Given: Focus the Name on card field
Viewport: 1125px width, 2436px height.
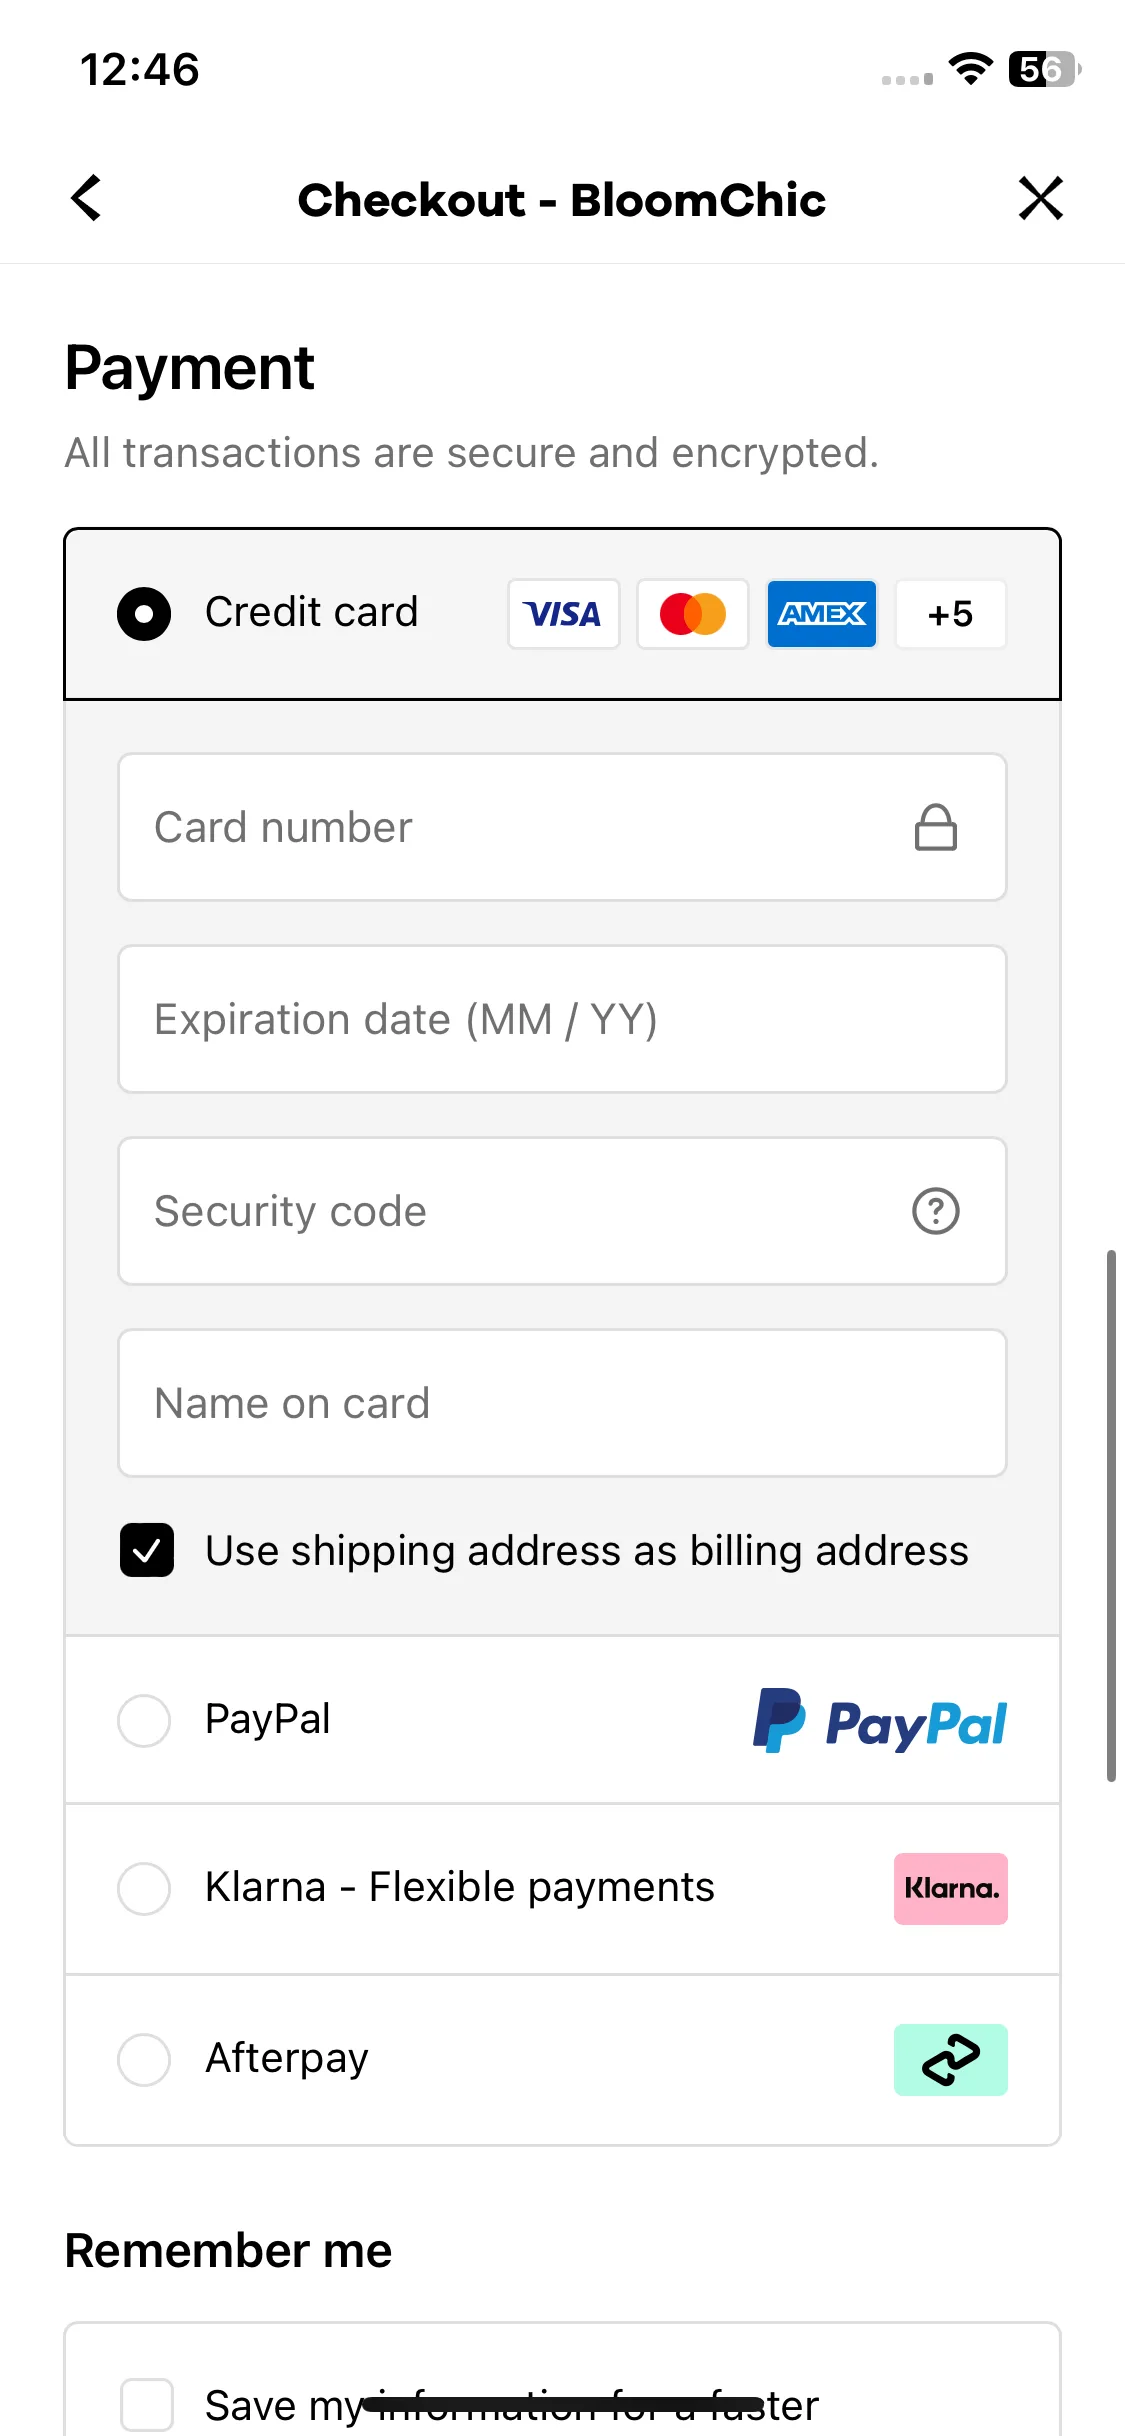Looking at the screenshot, I should coord(562,1403).
